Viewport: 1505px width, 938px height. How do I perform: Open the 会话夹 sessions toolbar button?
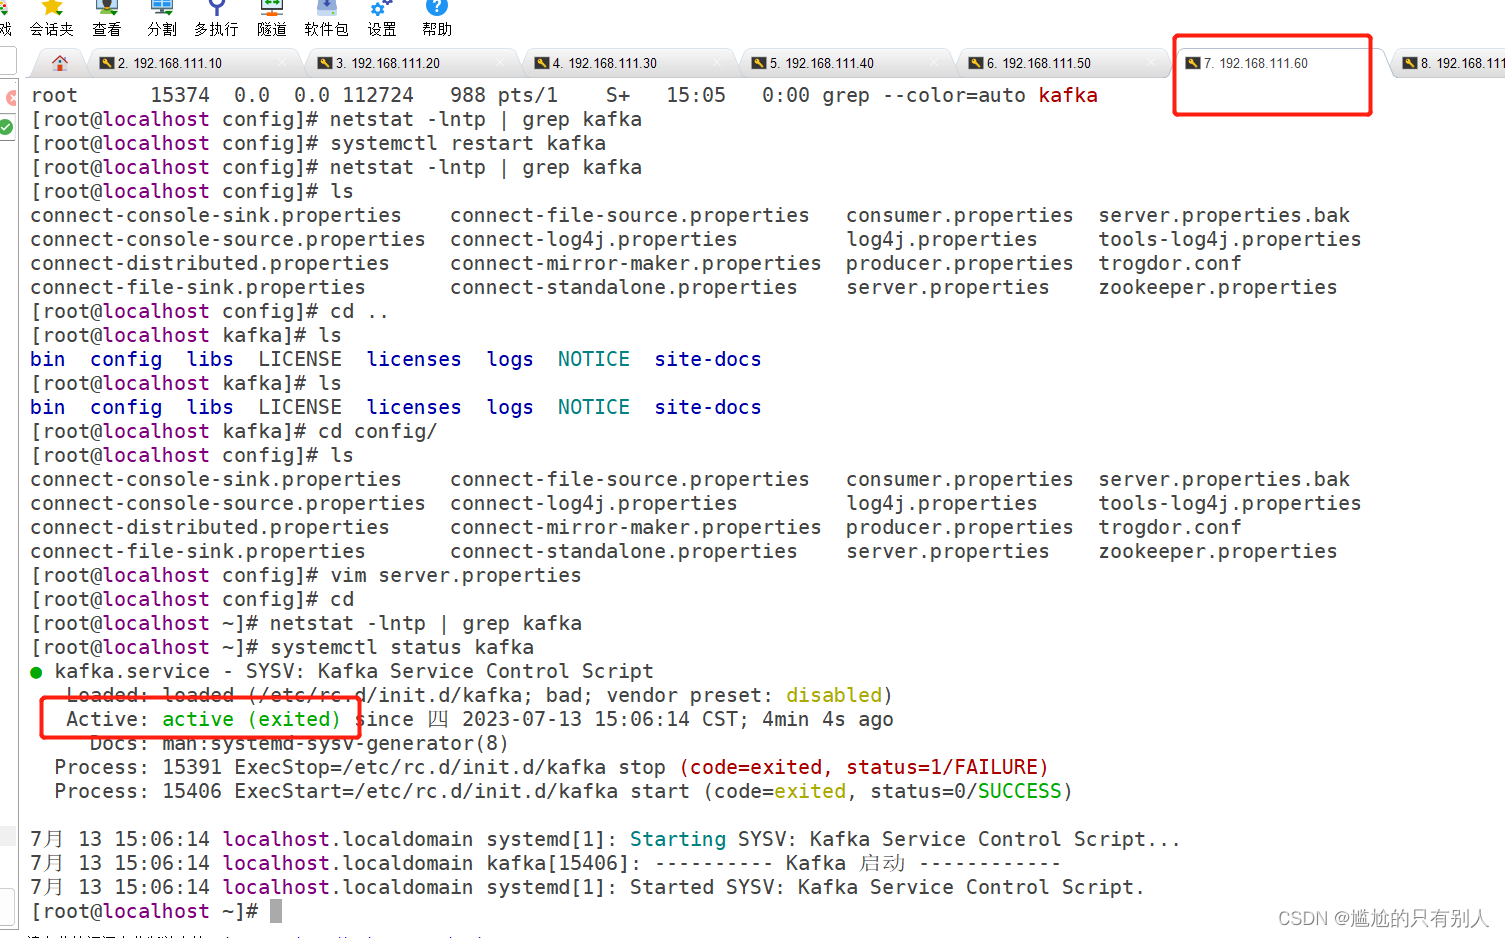(52, 19)
